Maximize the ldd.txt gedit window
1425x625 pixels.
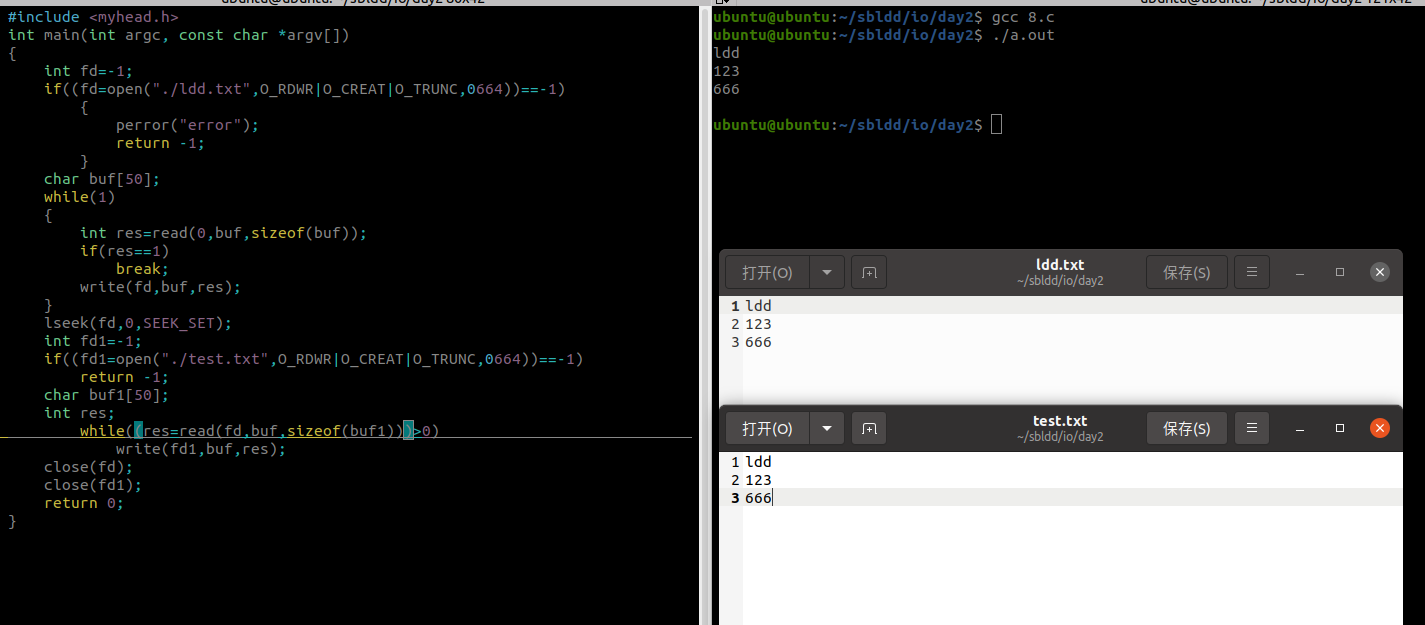(x=1340, y=273)
